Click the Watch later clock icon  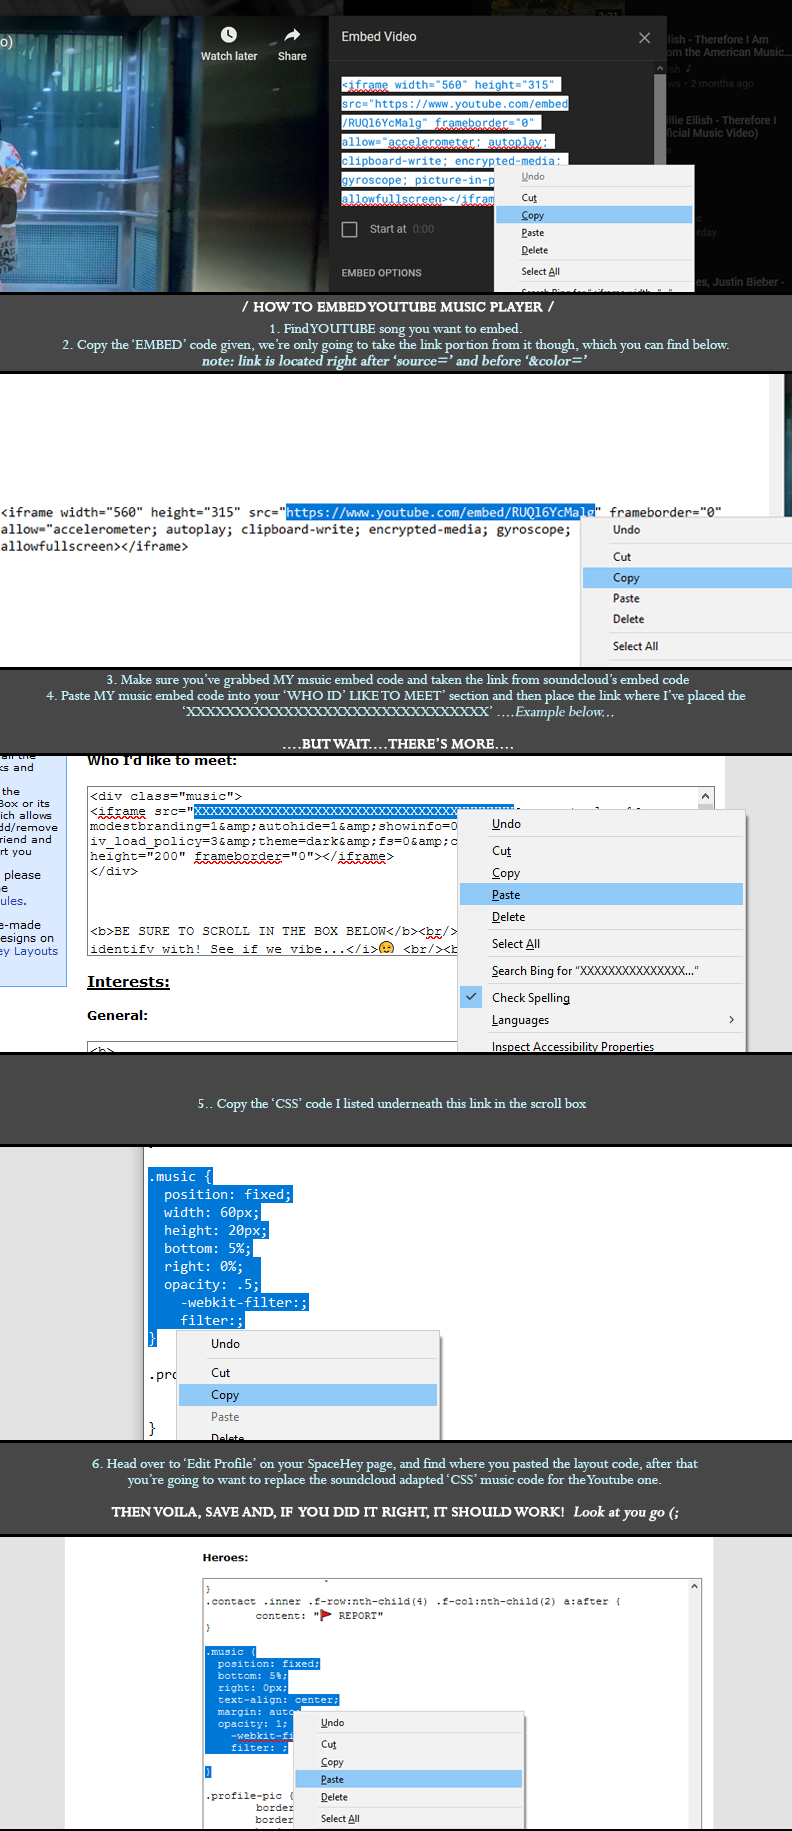tap(229, 35)
